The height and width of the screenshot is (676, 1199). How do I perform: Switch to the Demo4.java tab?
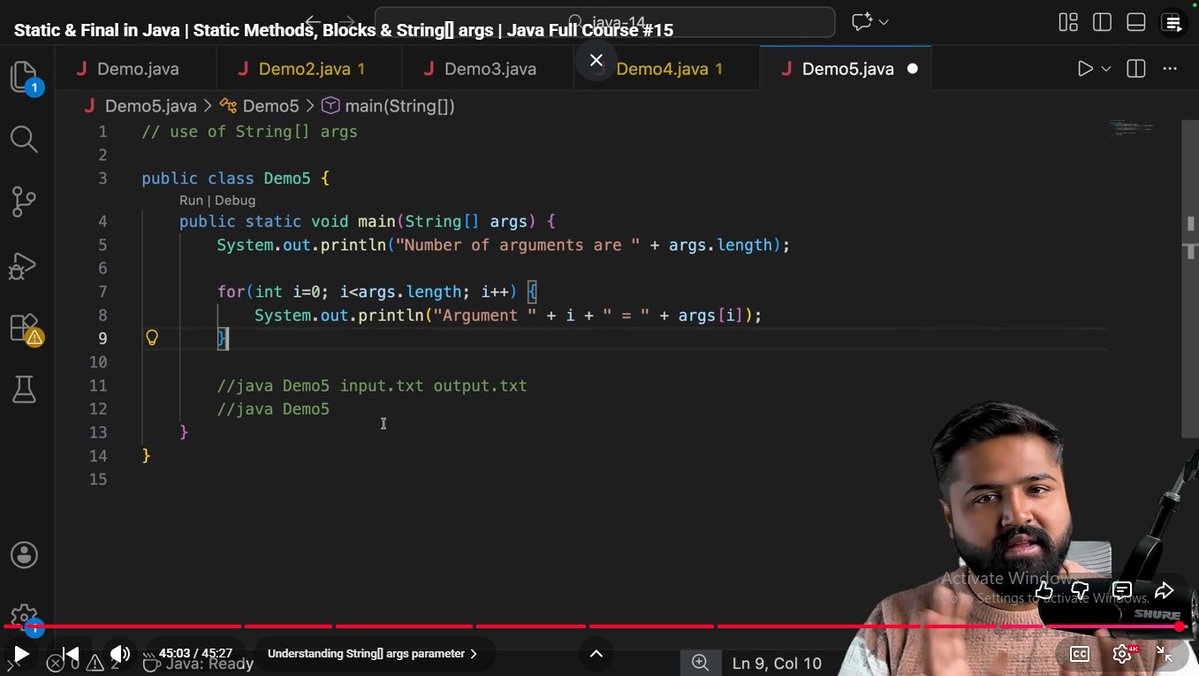point(667,69)
